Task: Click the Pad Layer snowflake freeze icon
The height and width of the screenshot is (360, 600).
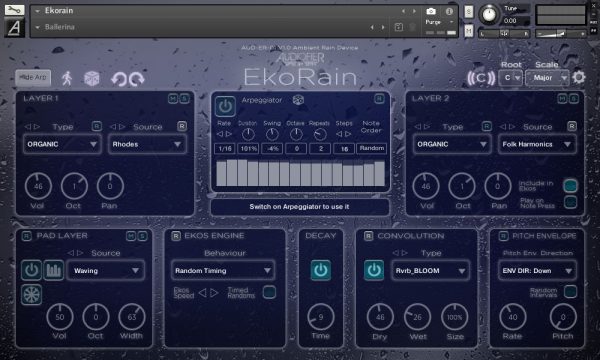Action: click(31, 294)
